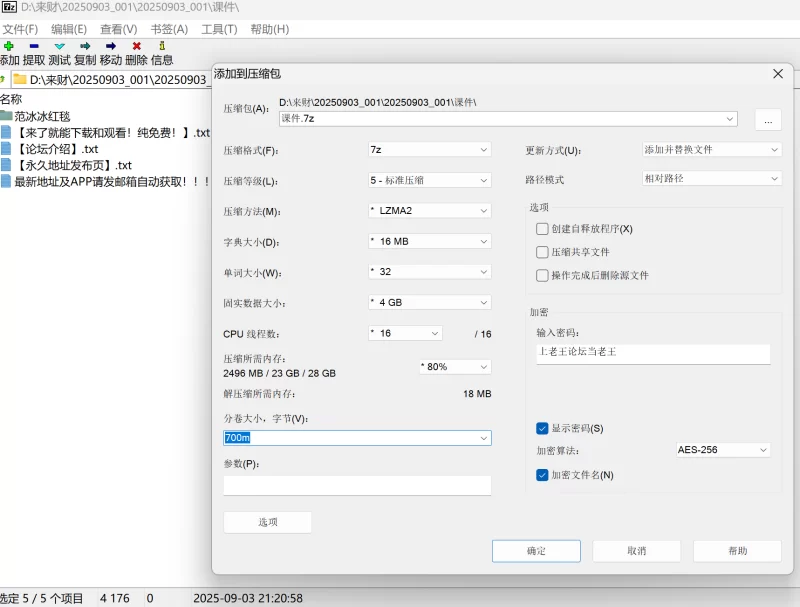Open the 工具(T) menu

[x=219, y=29]
